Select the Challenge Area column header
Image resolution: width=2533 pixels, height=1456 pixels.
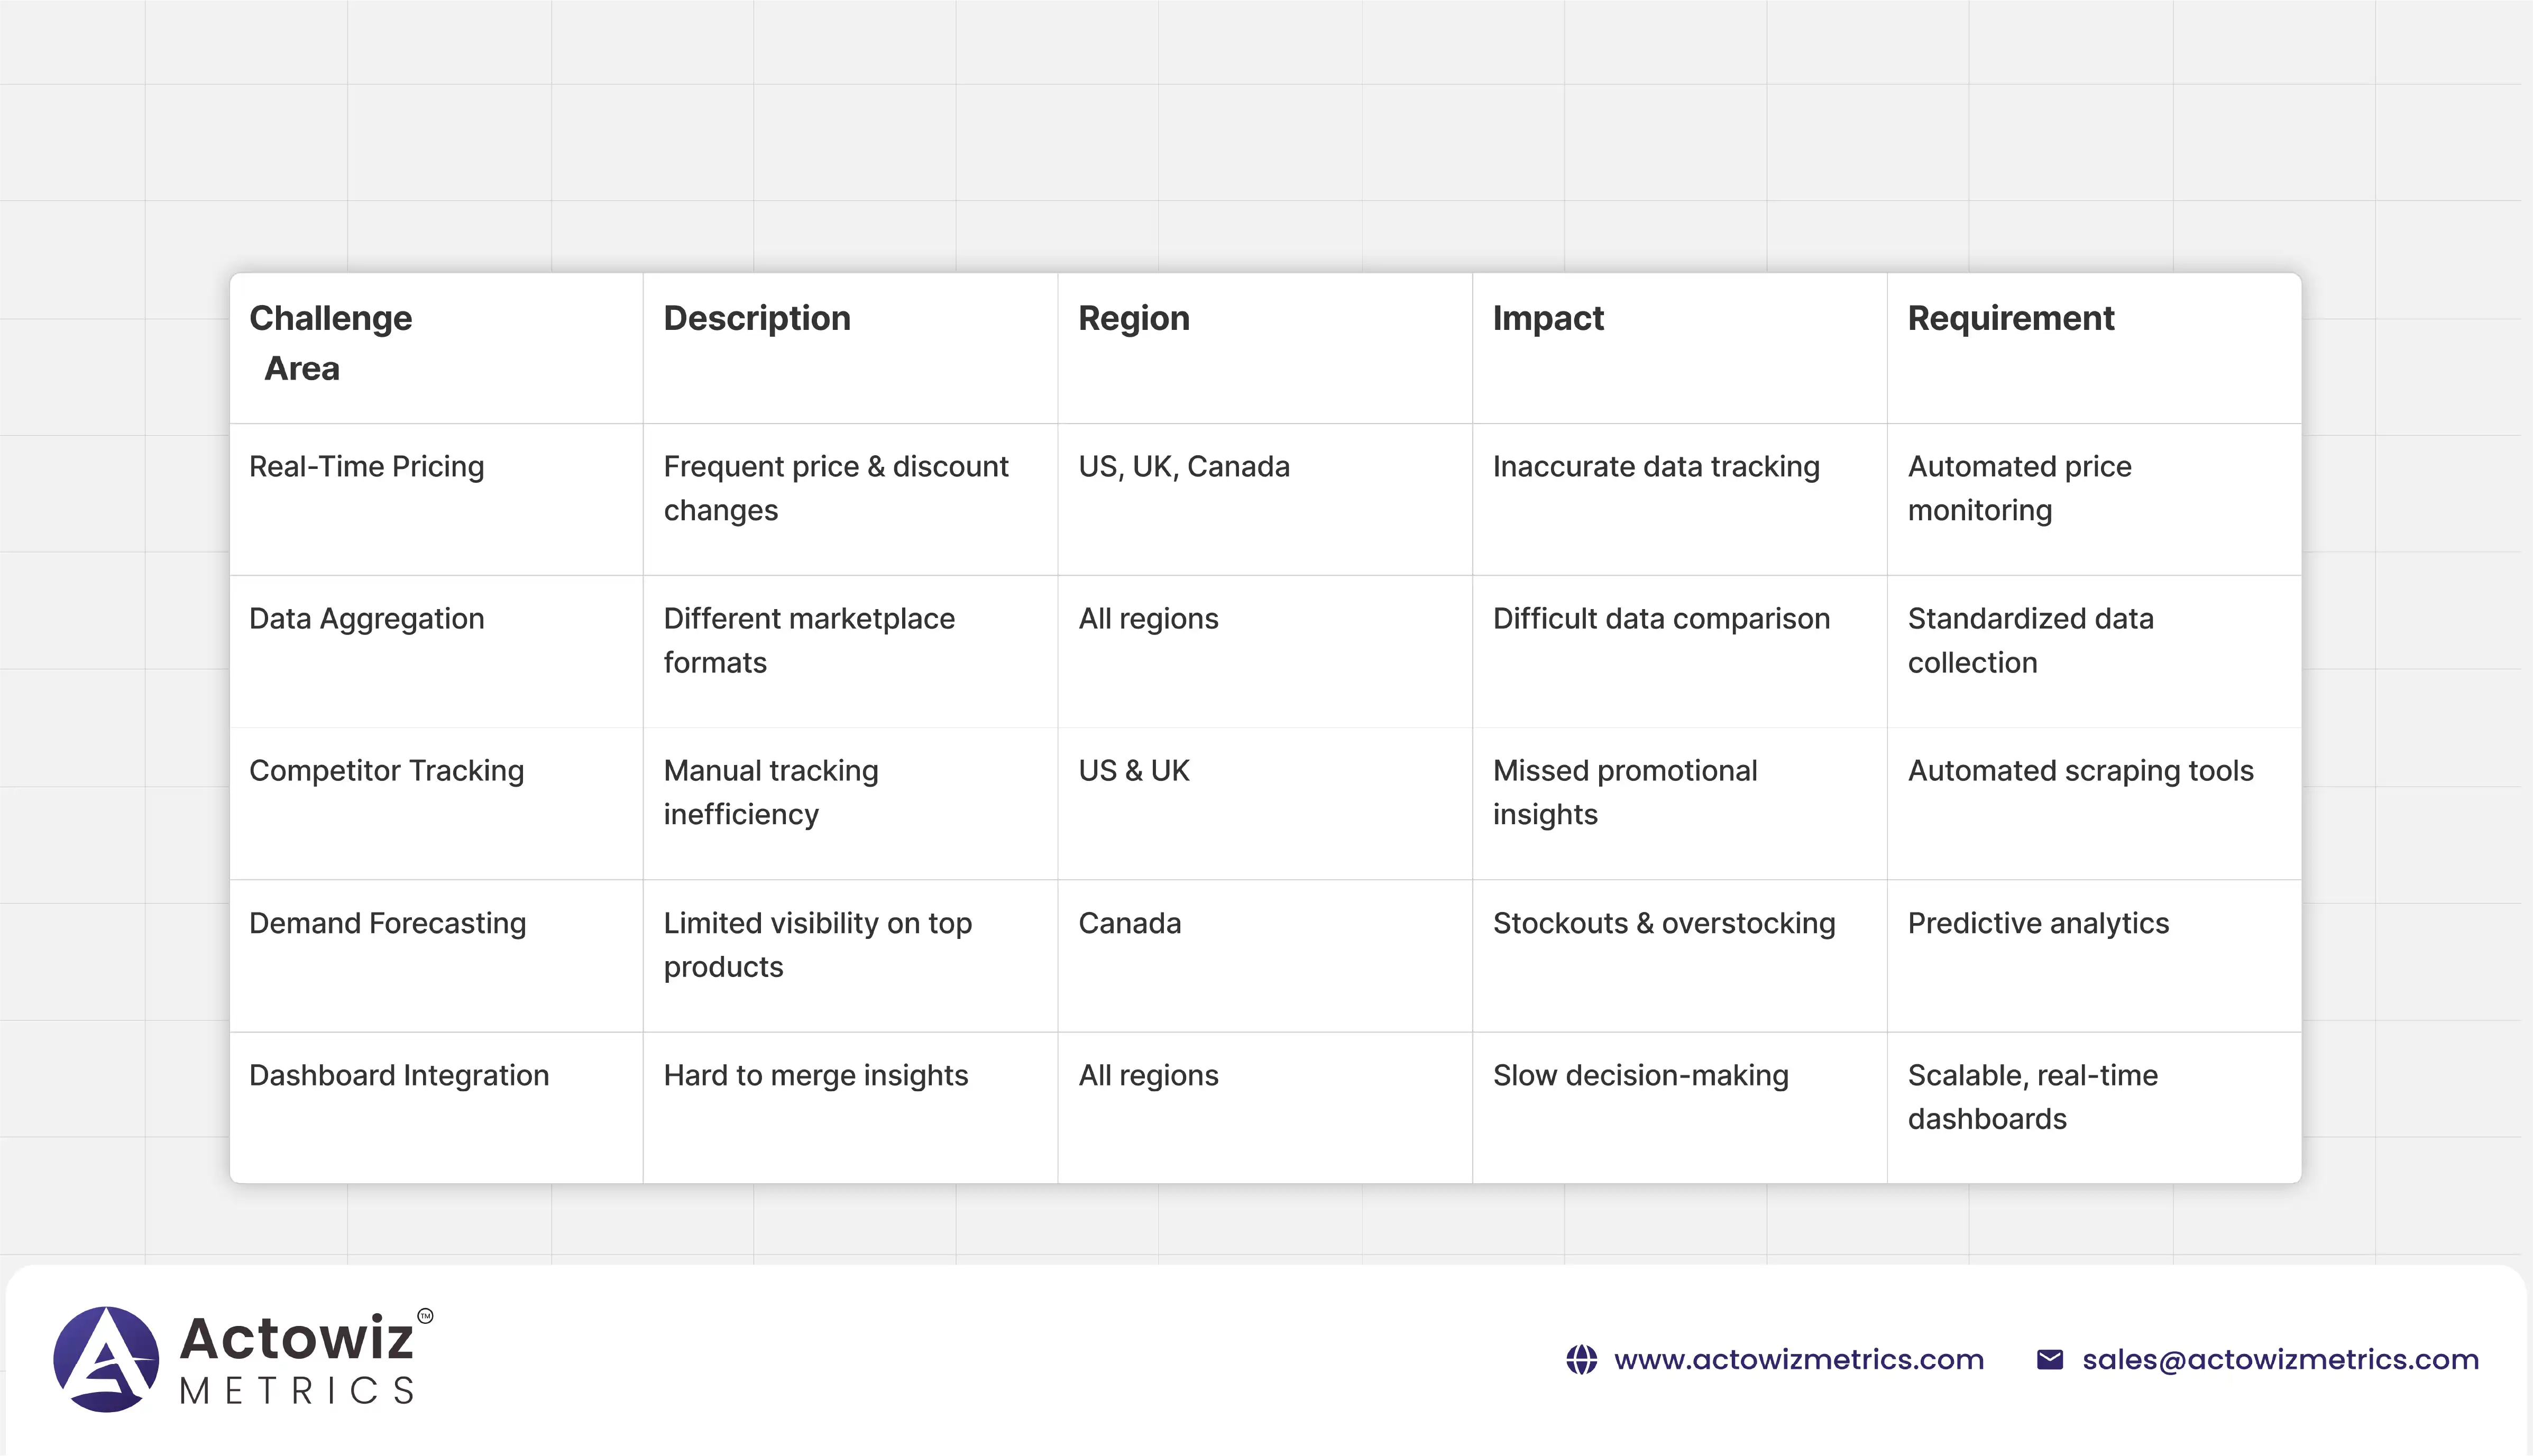point(330,343)
